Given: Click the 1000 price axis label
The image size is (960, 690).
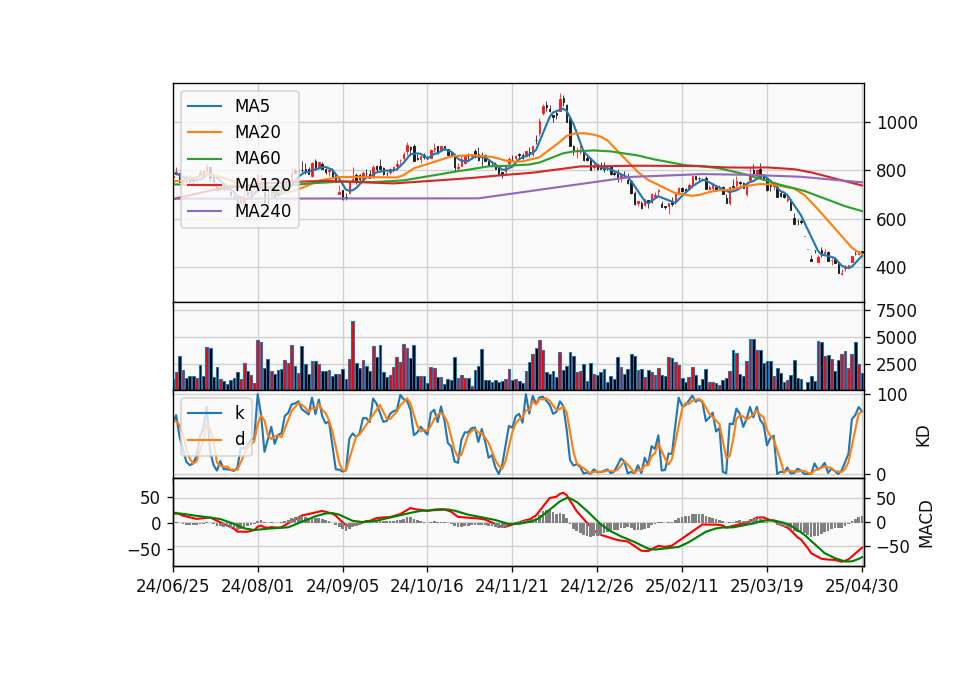Looking at the screenshot, I should pos(897,123).
